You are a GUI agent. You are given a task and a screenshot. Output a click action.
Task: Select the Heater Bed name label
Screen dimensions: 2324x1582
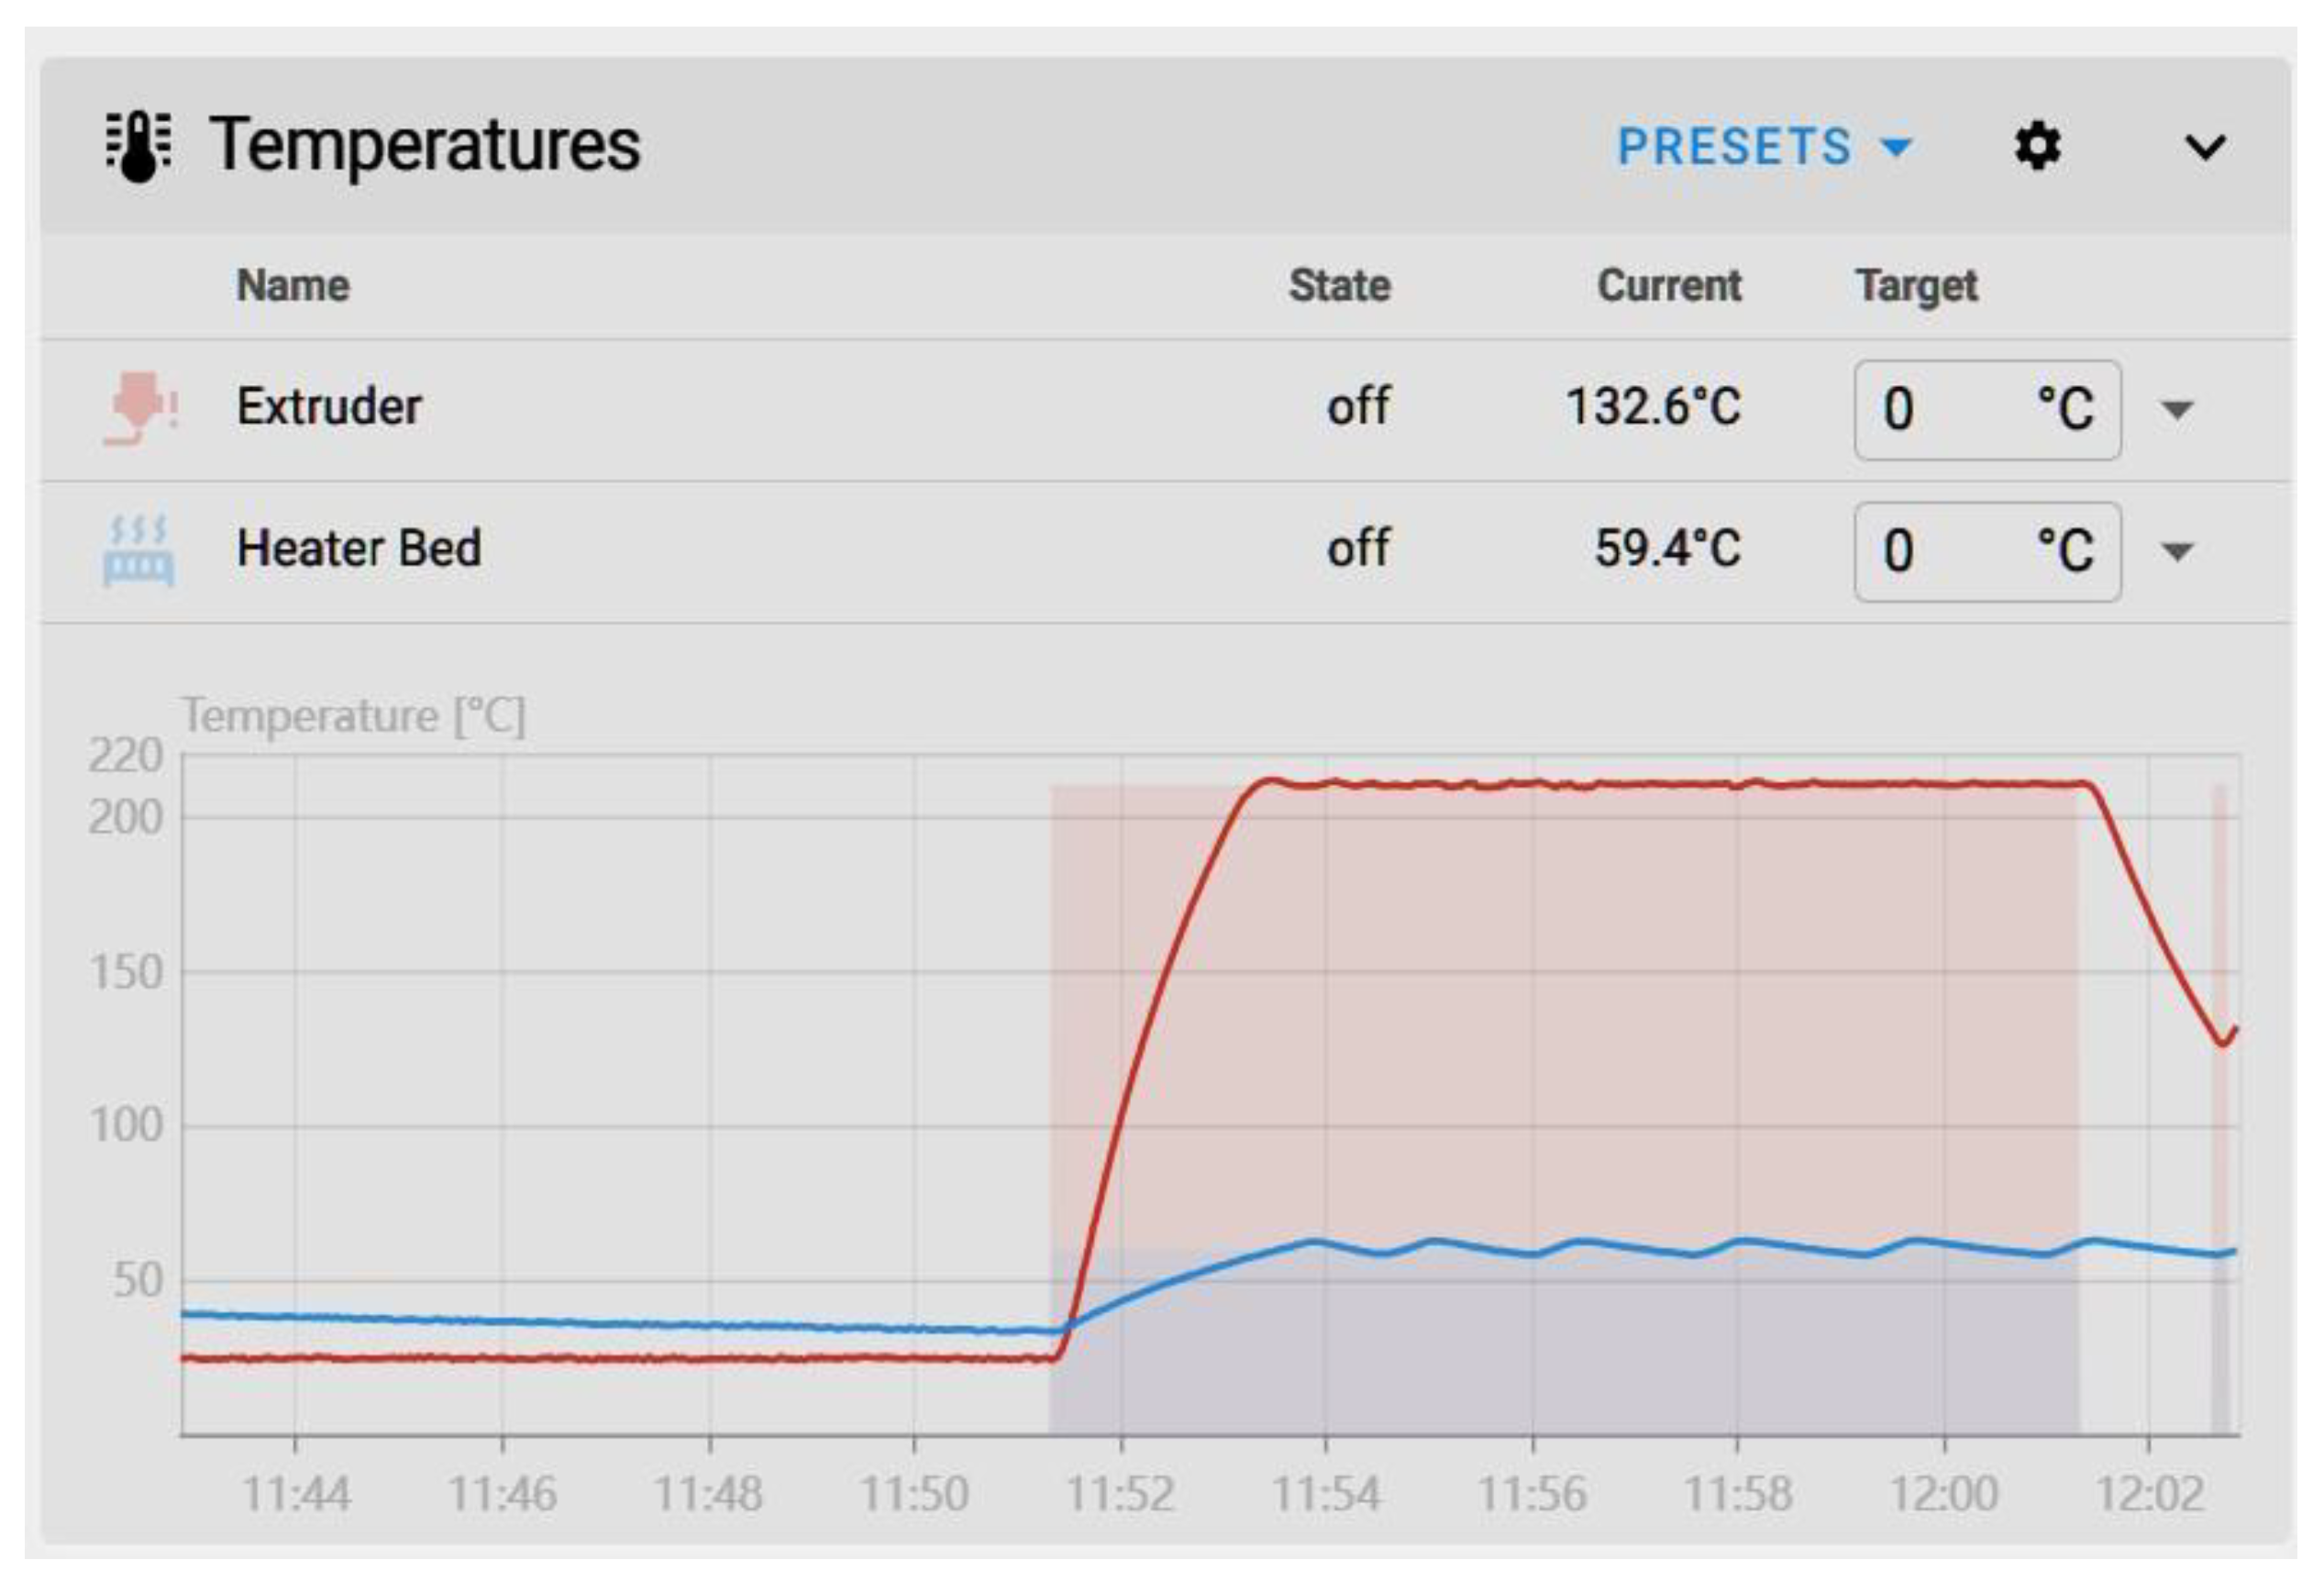click(x=359, y=549)
